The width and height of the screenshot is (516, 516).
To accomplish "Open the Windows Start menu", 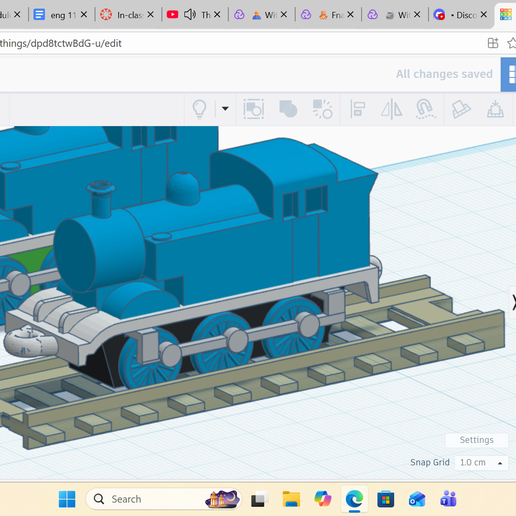I will coord(67,499).
